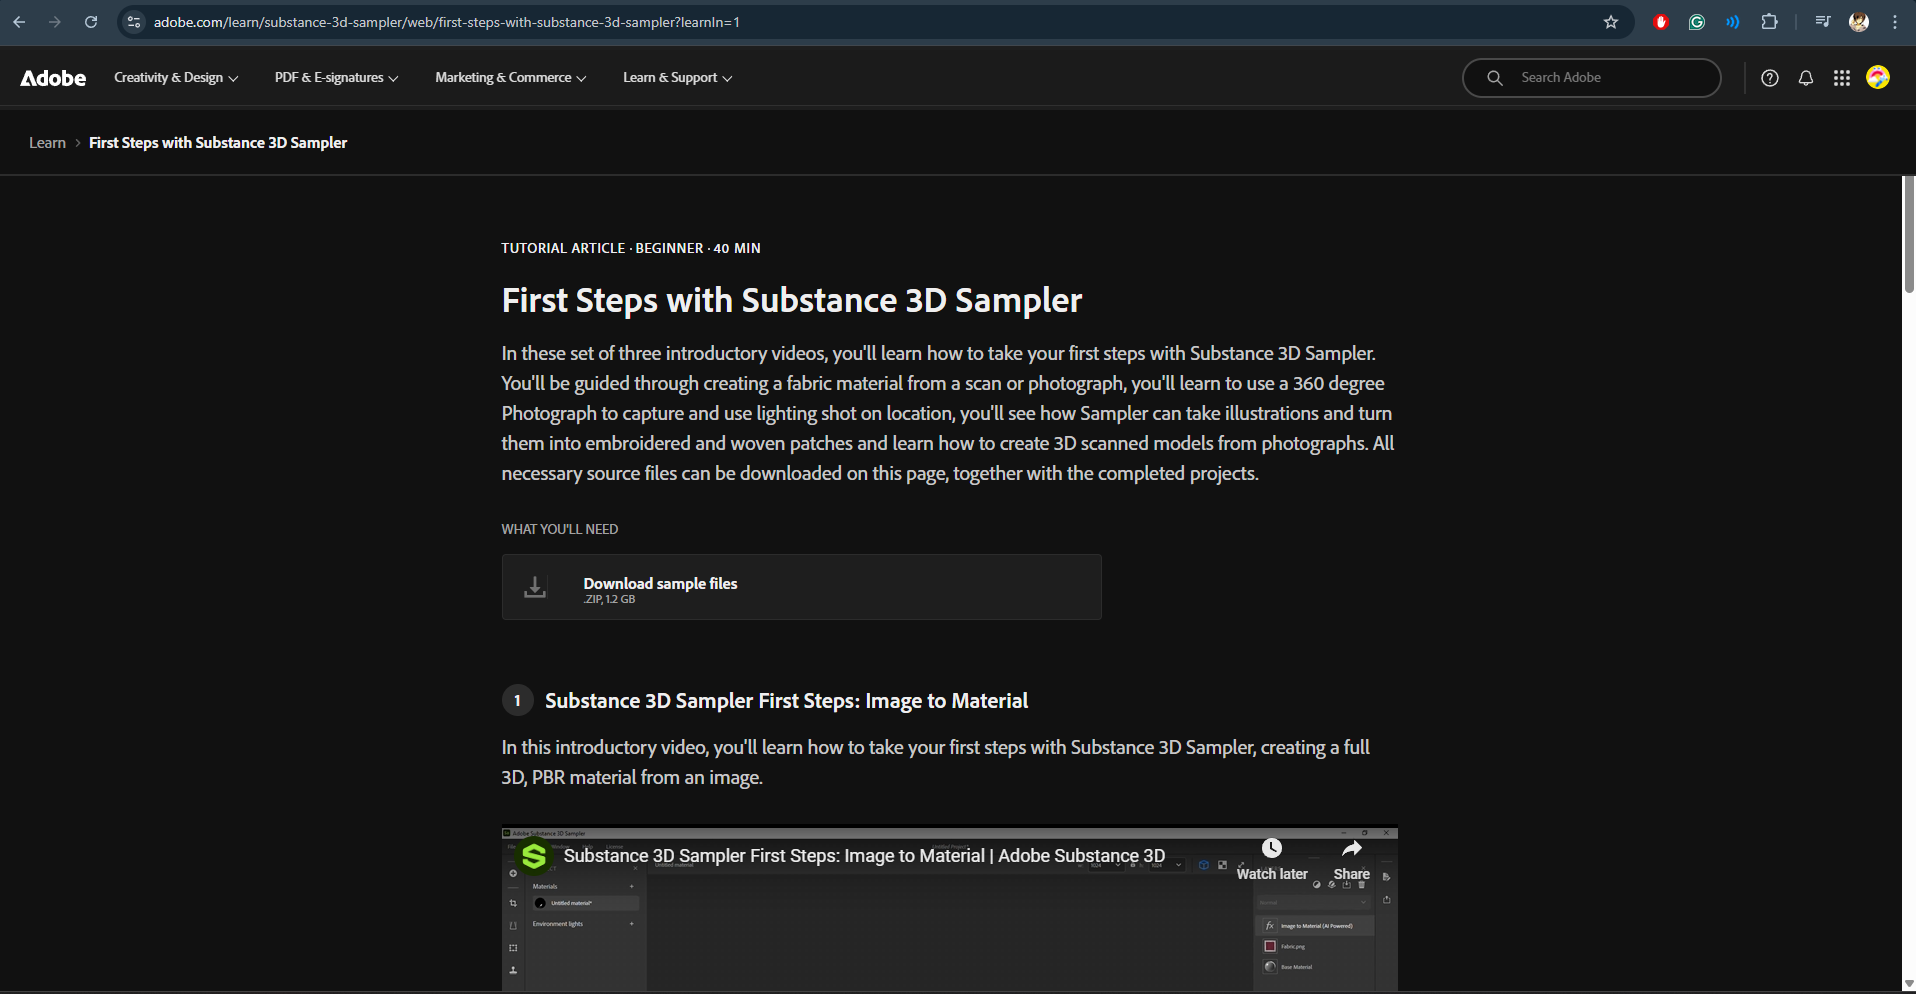Reload the page
Viewport: 1916px width, 994px height.
click(91, 22)
